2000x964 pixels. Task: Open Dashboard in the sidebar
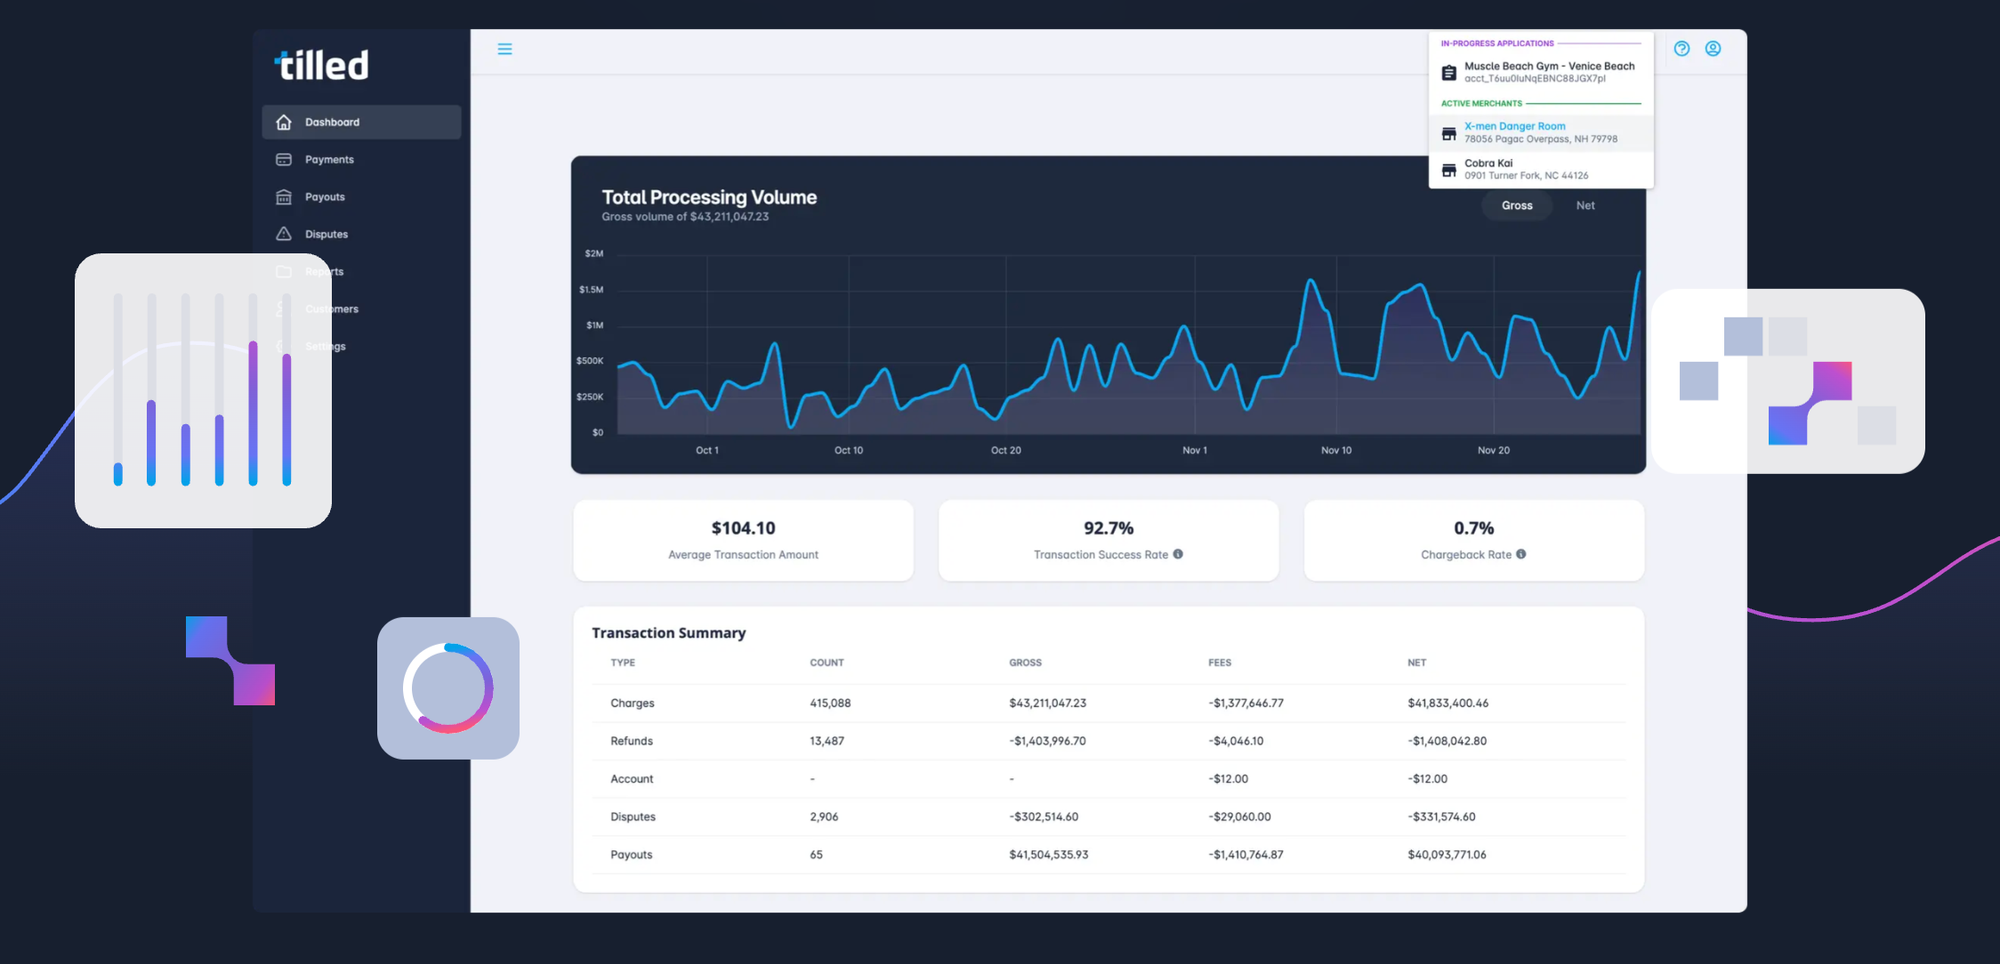coord(362,122)
